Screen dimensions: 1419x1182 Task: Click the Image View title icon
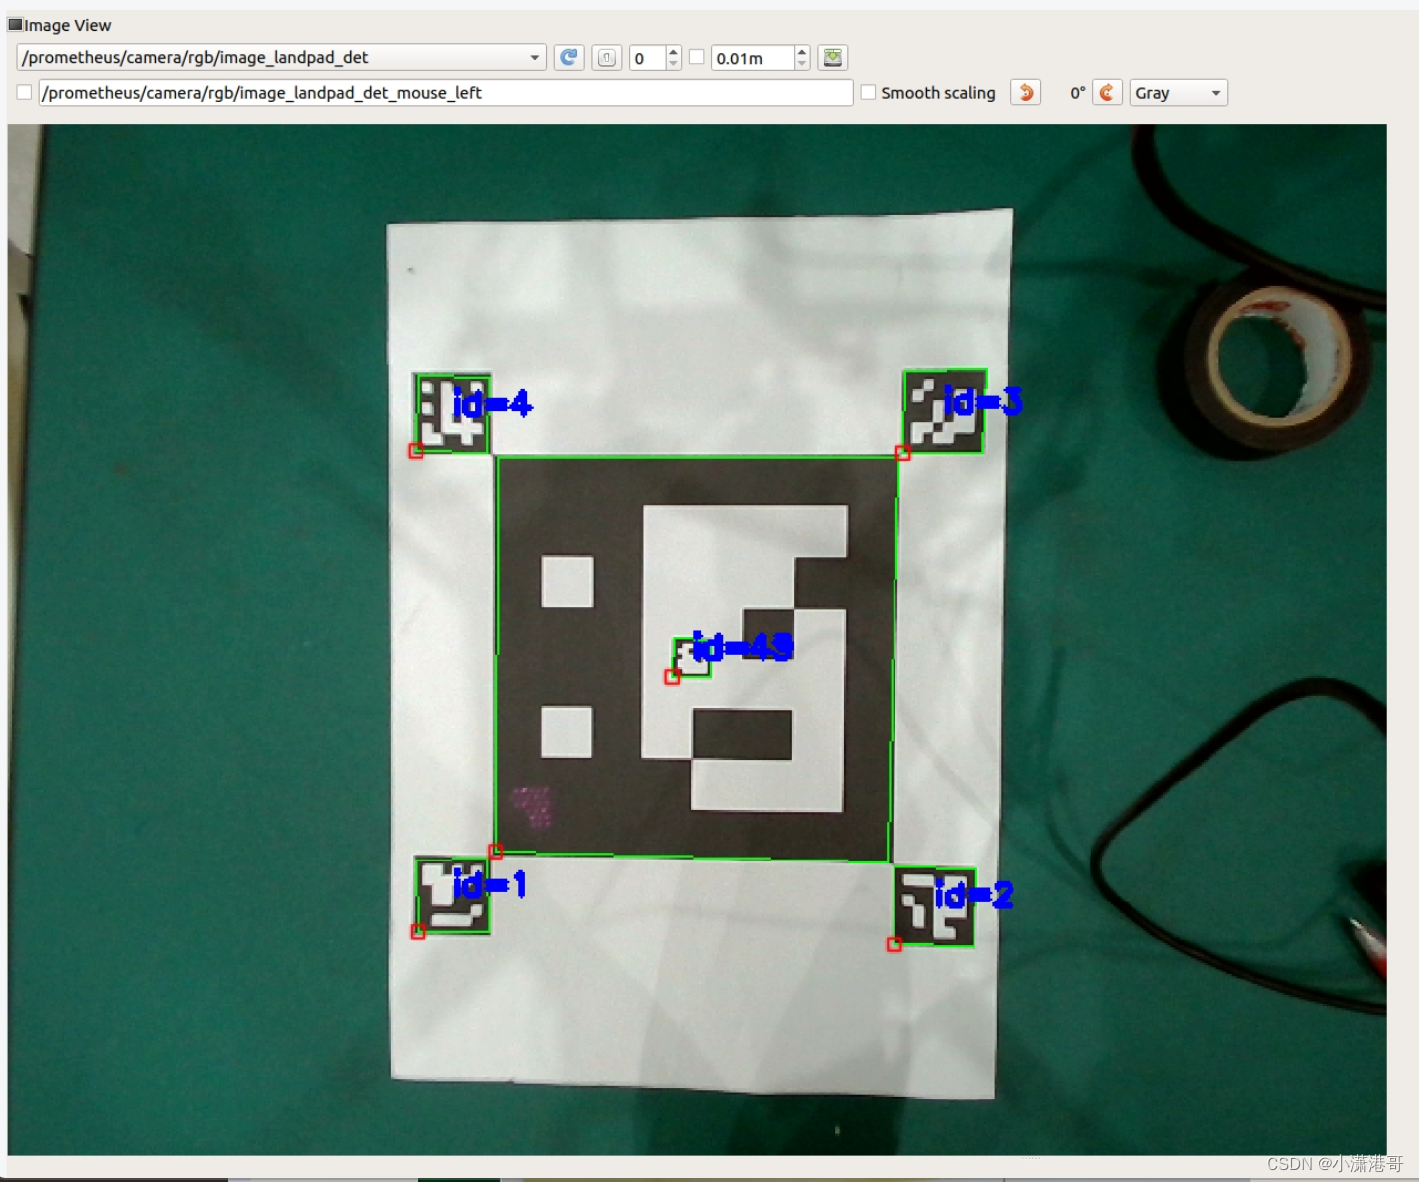point(15,25)
